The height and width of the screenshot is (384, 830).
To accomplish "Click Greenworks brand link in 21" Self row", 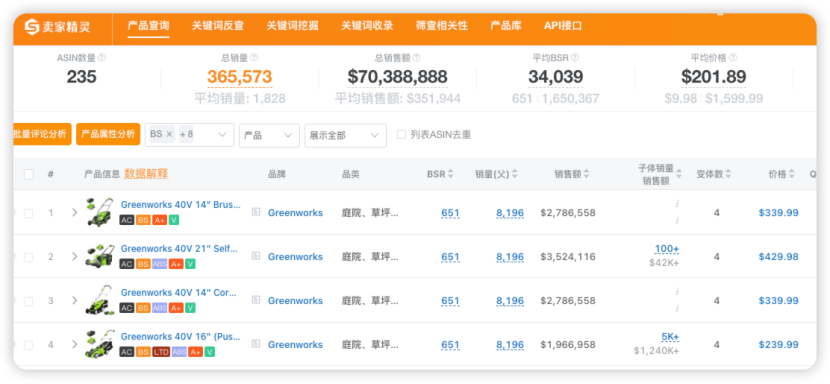I will tap(295, 257).
